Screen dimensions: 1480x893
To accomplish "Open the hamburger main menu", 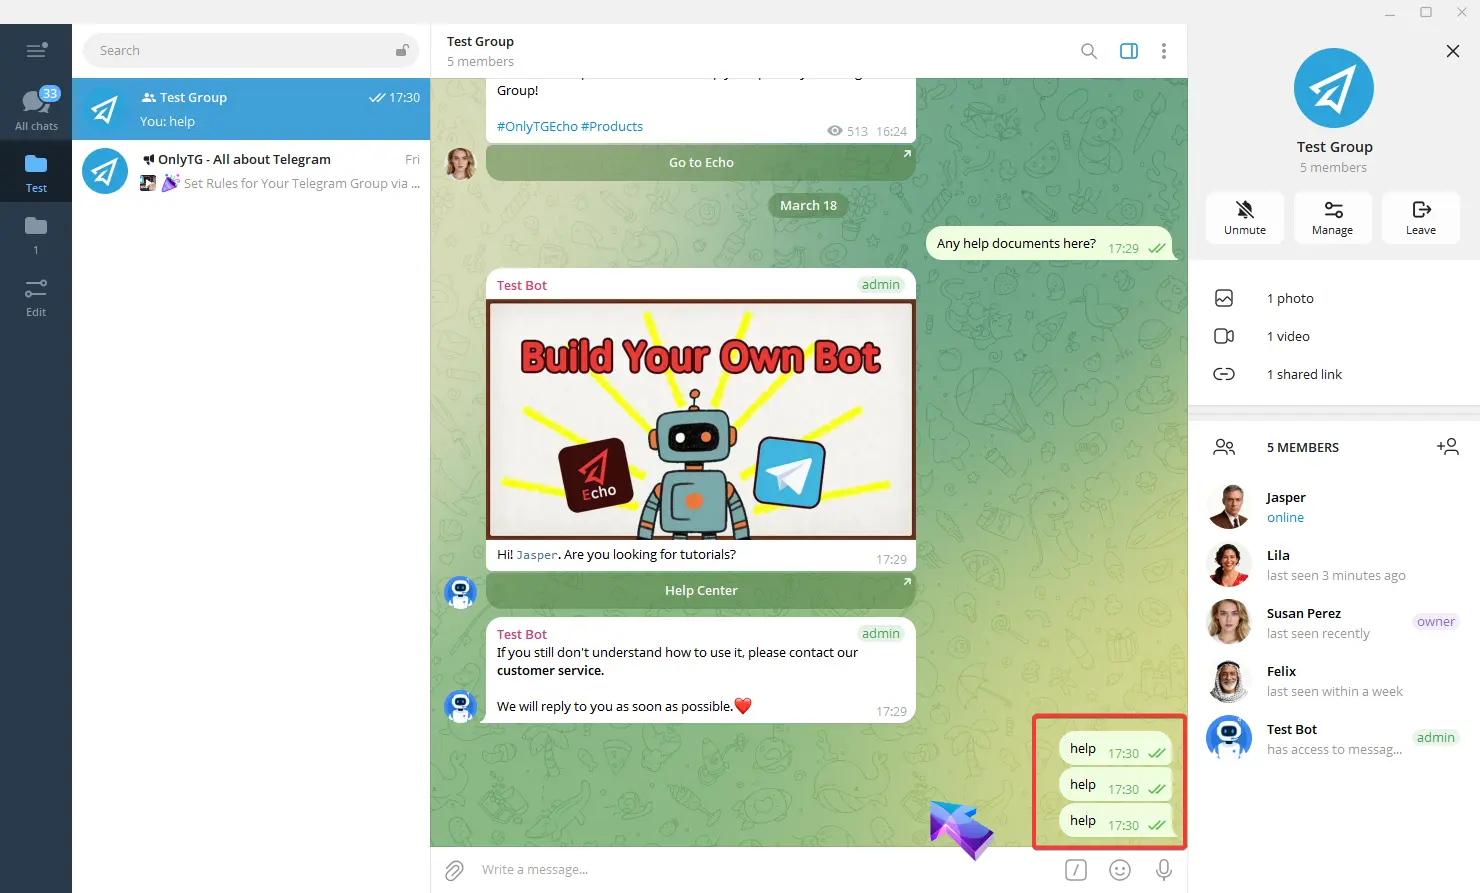I will coord(36,51).
